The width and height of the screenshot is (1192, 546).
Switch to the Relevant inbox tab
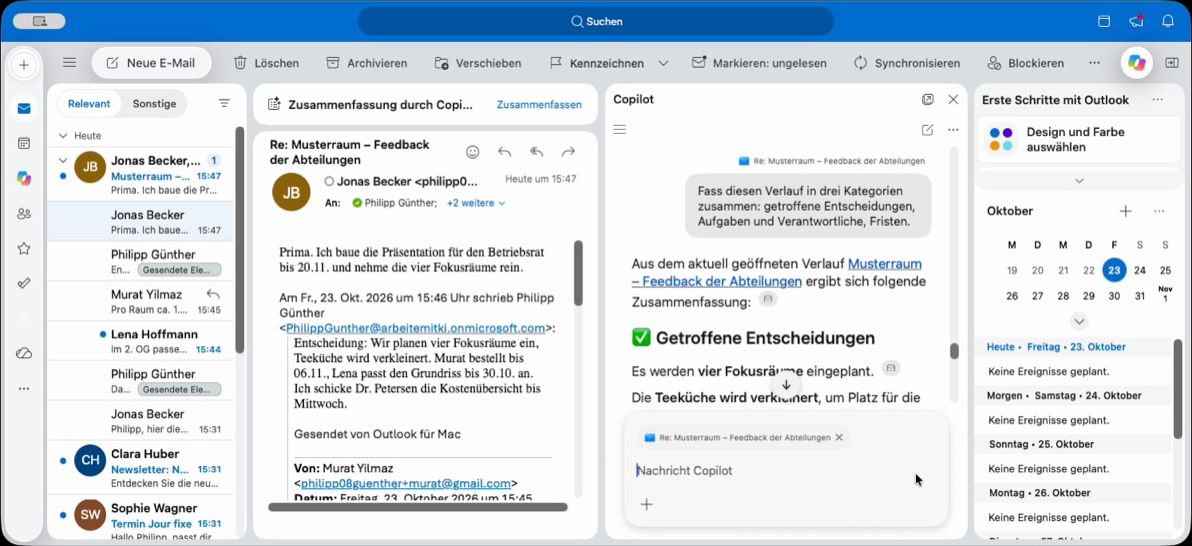pyautogui.click(x=89, y=103)
